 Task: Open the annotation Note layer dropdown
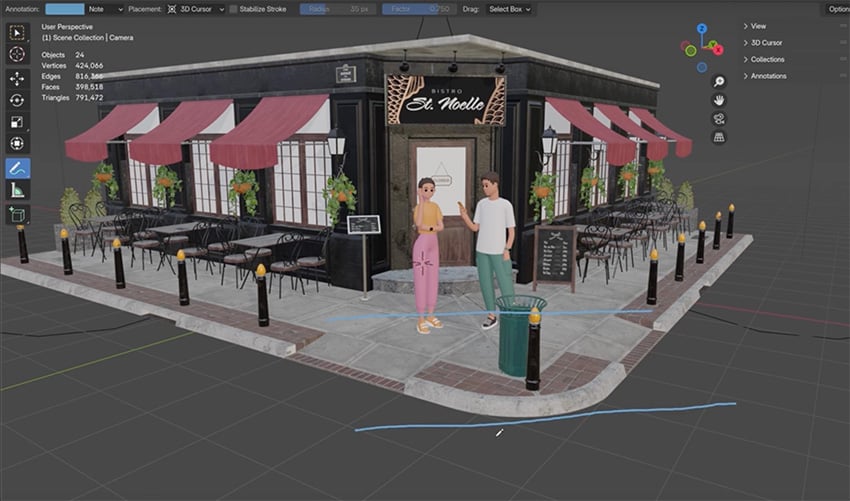[107, 9]
